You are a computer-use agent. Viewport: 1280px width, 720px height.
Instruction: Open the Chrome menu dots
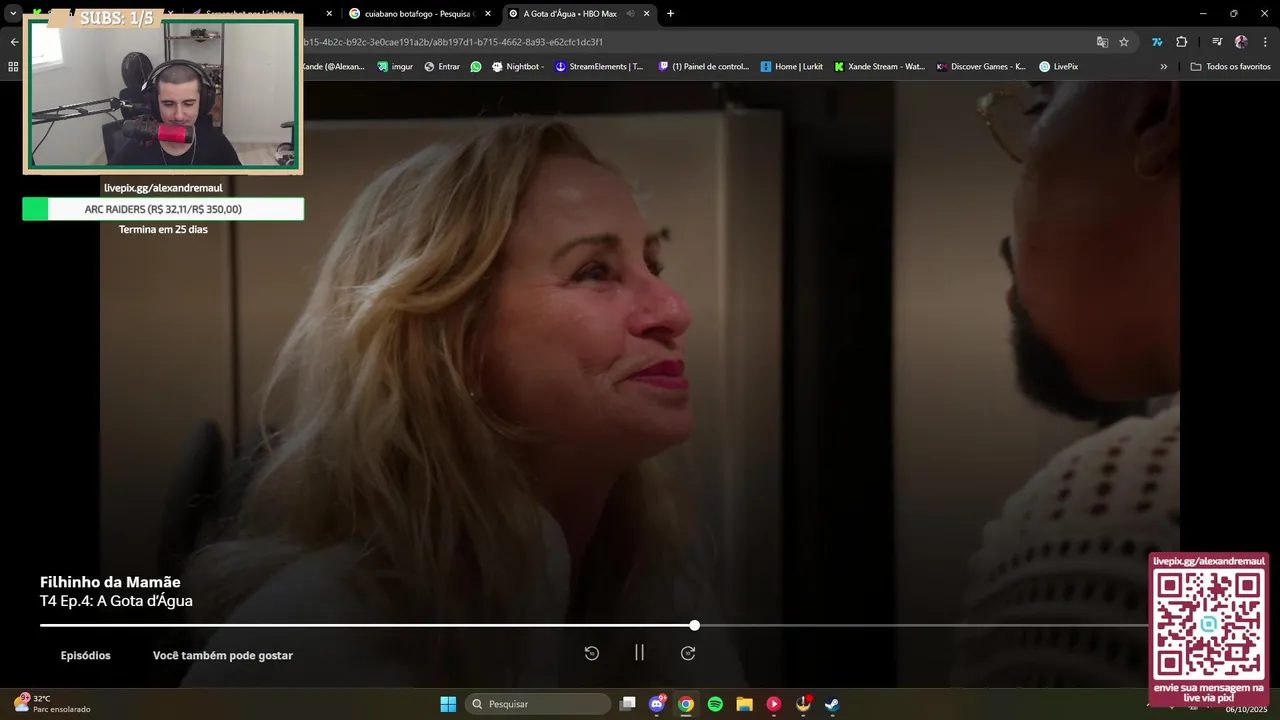1265,42
